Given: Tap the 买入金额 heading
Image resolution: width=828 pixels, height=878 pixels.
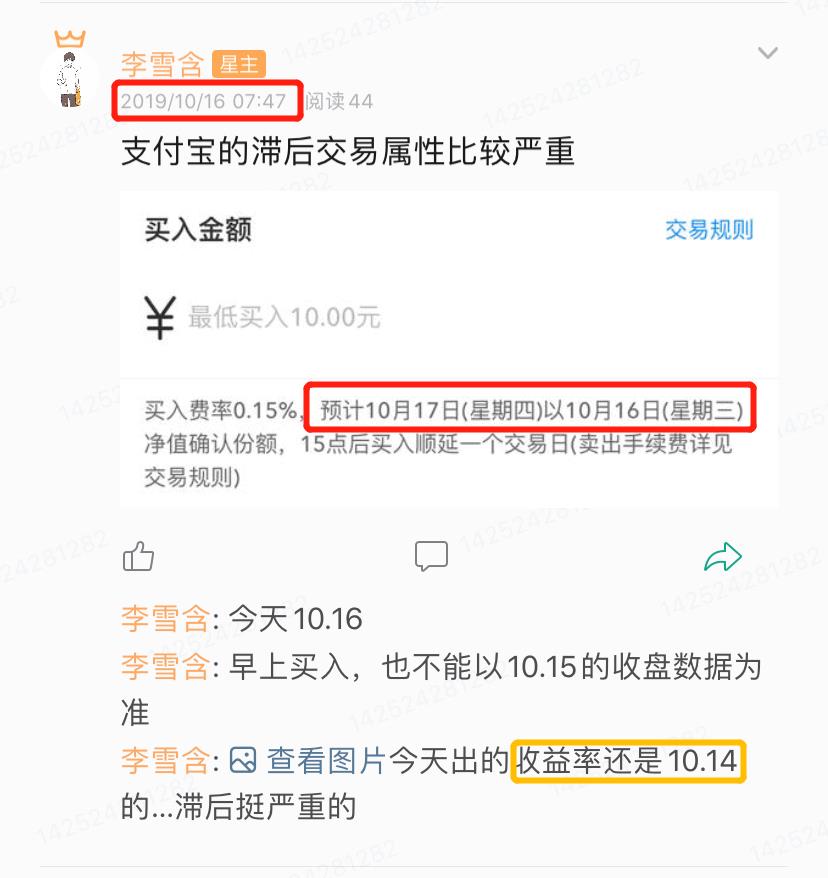Looking at the screenshot, I should point(198,230).
